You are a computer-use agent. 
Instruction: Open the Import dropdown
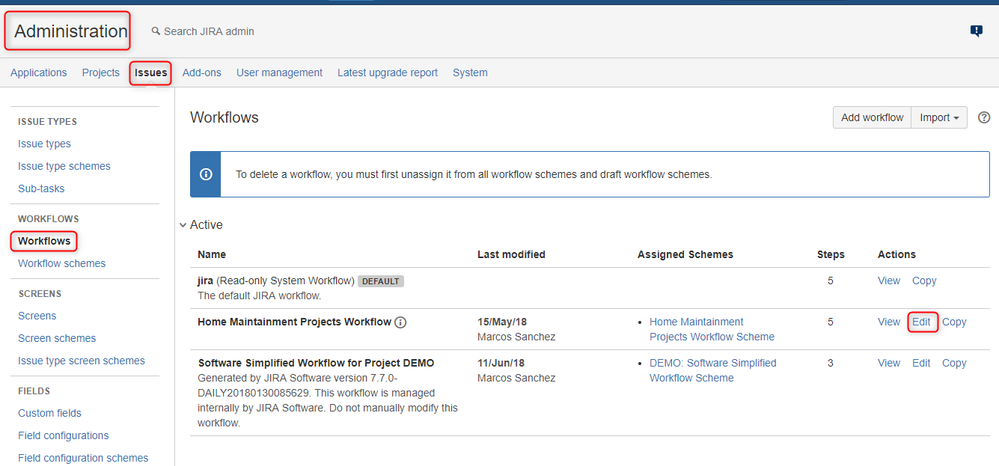939,117
